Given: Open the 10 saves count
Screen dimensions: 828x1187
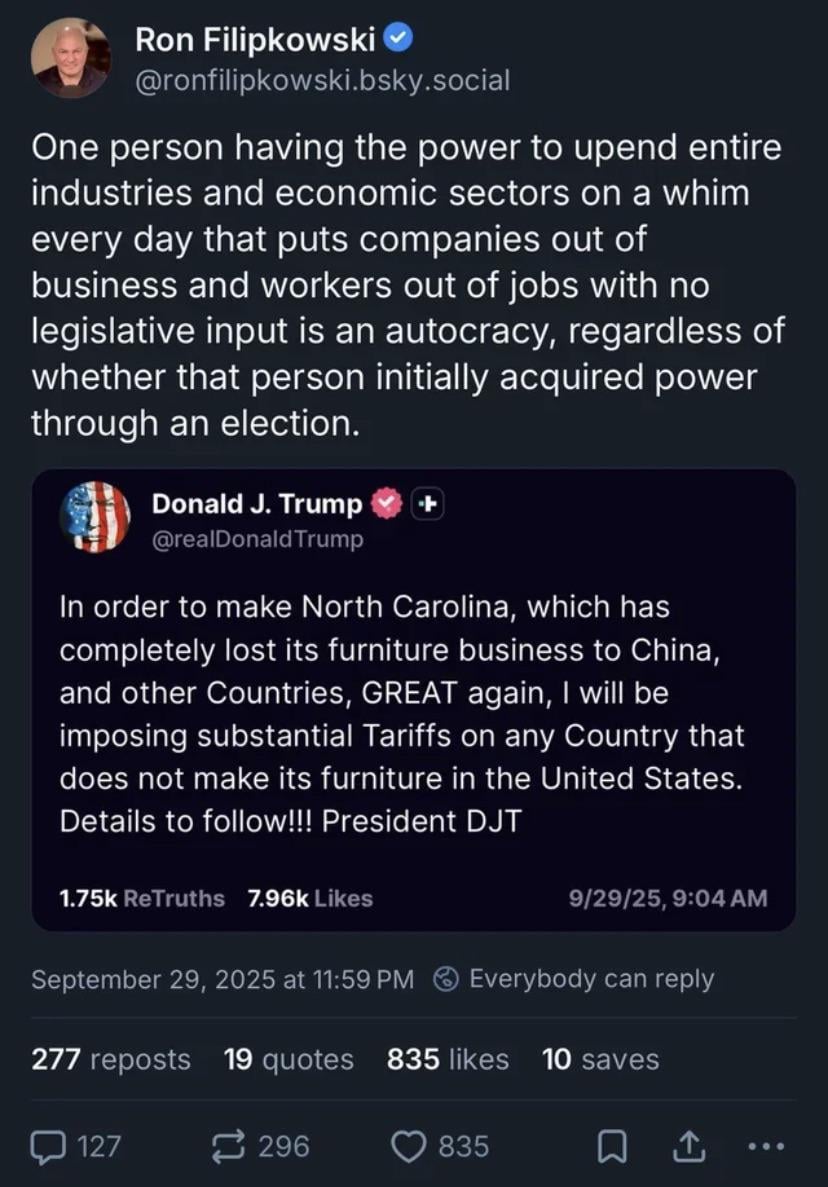Looking at the screenshot, I should (600, 1059).
